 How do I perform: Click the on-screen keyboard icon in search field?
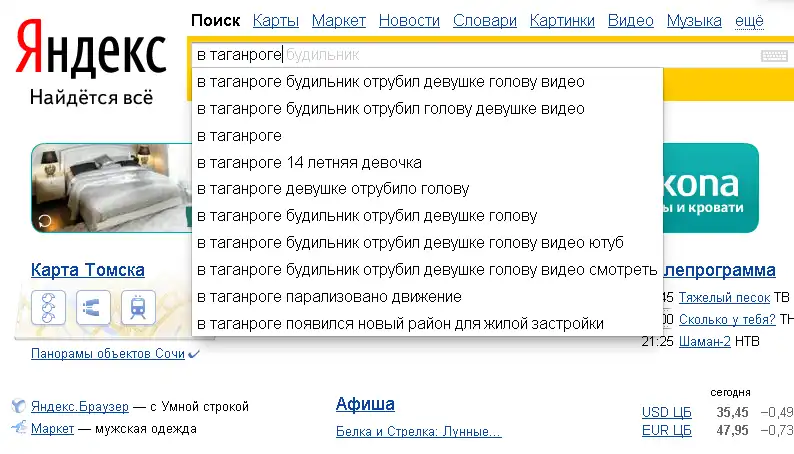click(x=774, y=56)
